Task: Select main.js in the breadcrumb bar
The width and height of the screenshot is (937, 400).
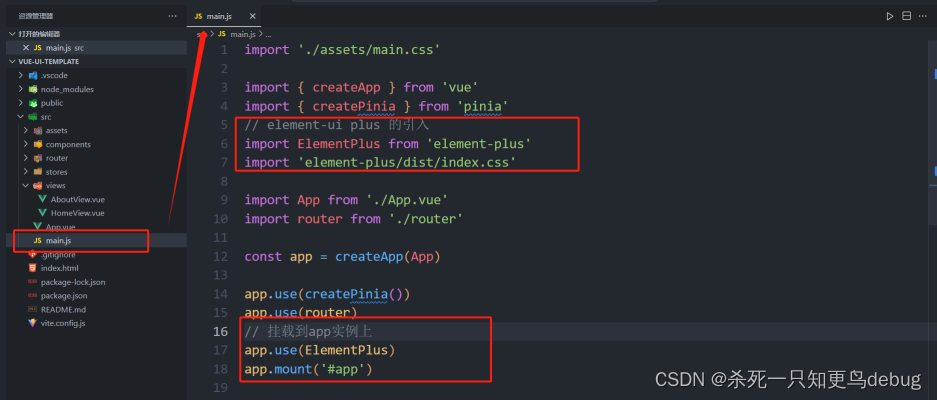Action: pyautogui.click(x=240, y=34)
